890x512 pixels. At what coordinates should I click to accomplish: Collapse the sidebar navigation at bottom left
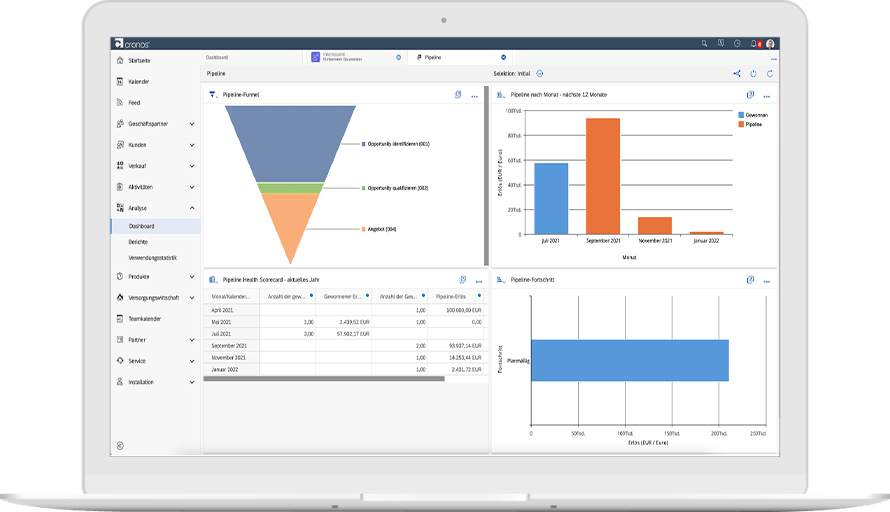tap(120, 445)
